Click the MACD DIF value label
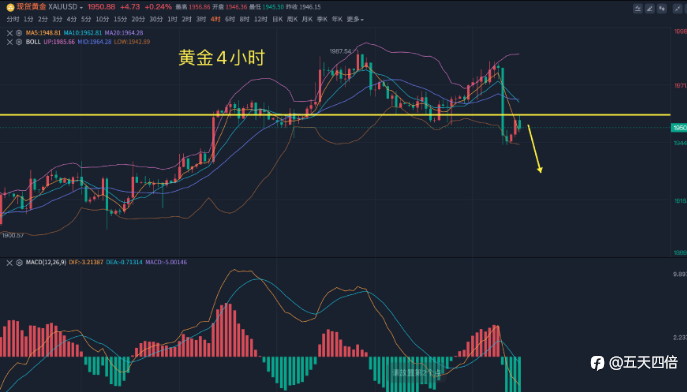The width and height of the screenshot is (687, 392). point(86,262)
